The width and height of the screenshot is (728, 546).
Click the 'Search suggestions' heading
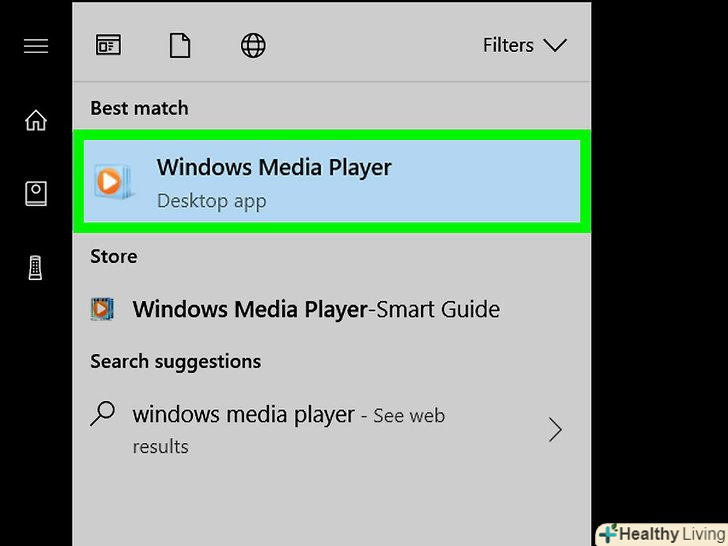(x=176, y=361)
